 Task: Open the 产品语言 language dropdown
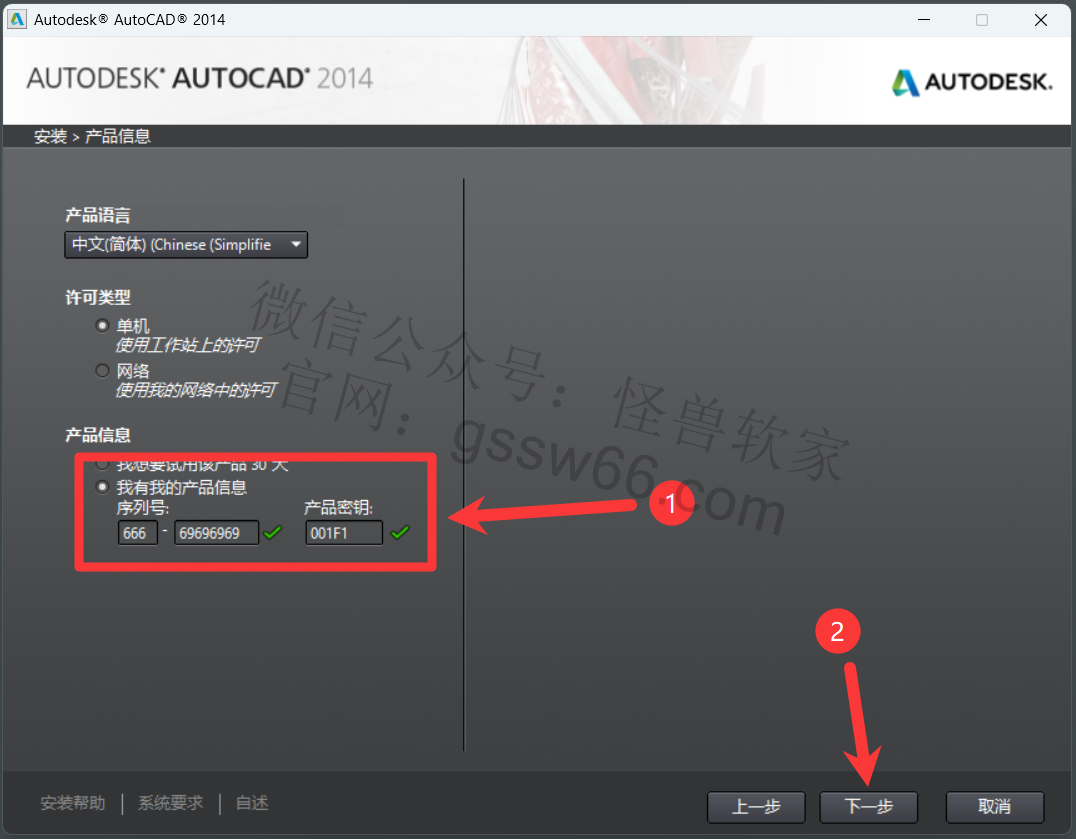(186, 245)
